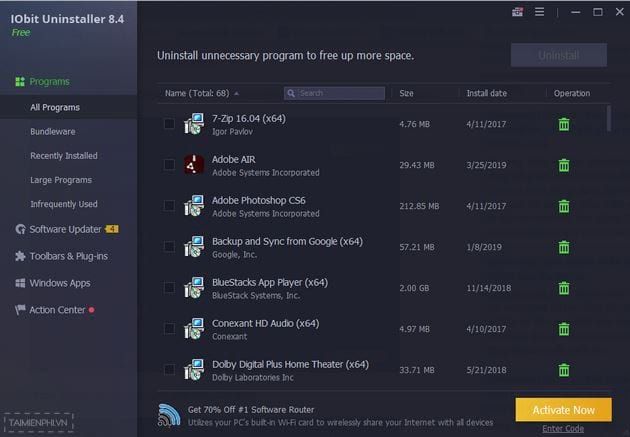Select All Programs in sidebar
The image size is (630, 437).
tap(55, 107)
